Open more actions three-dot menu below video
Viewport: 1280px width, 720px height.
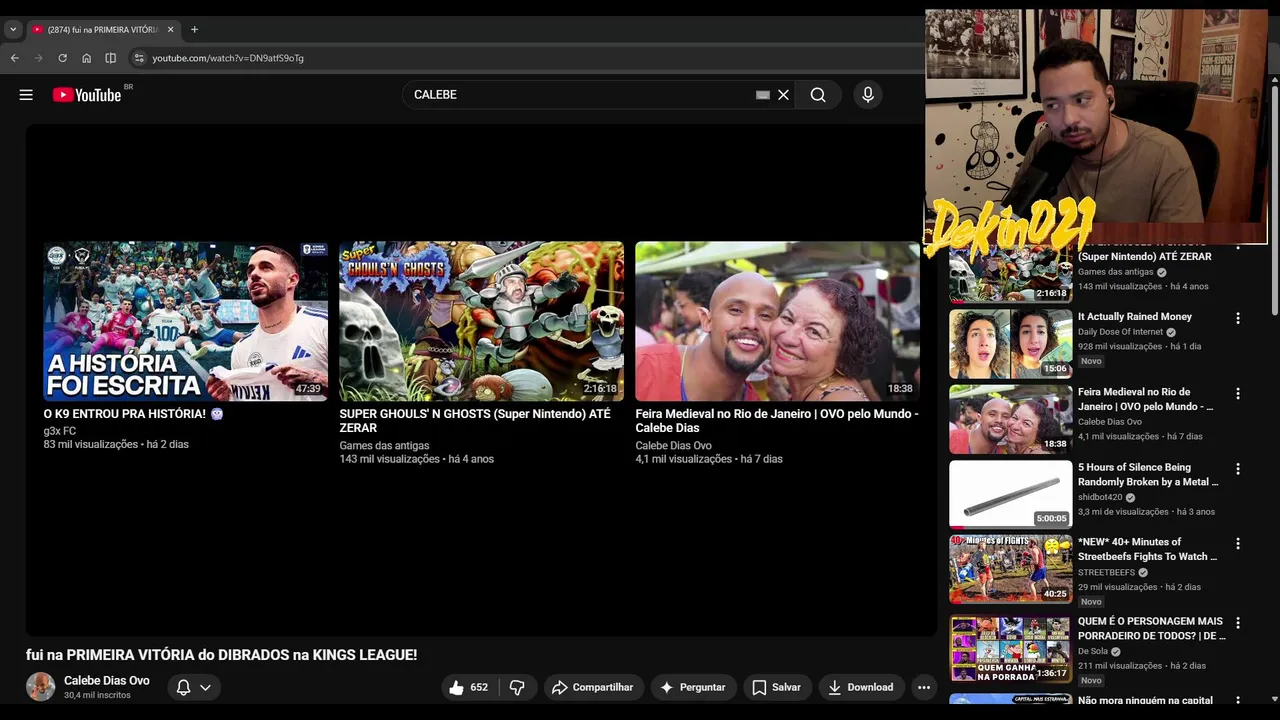click(924, 687)
